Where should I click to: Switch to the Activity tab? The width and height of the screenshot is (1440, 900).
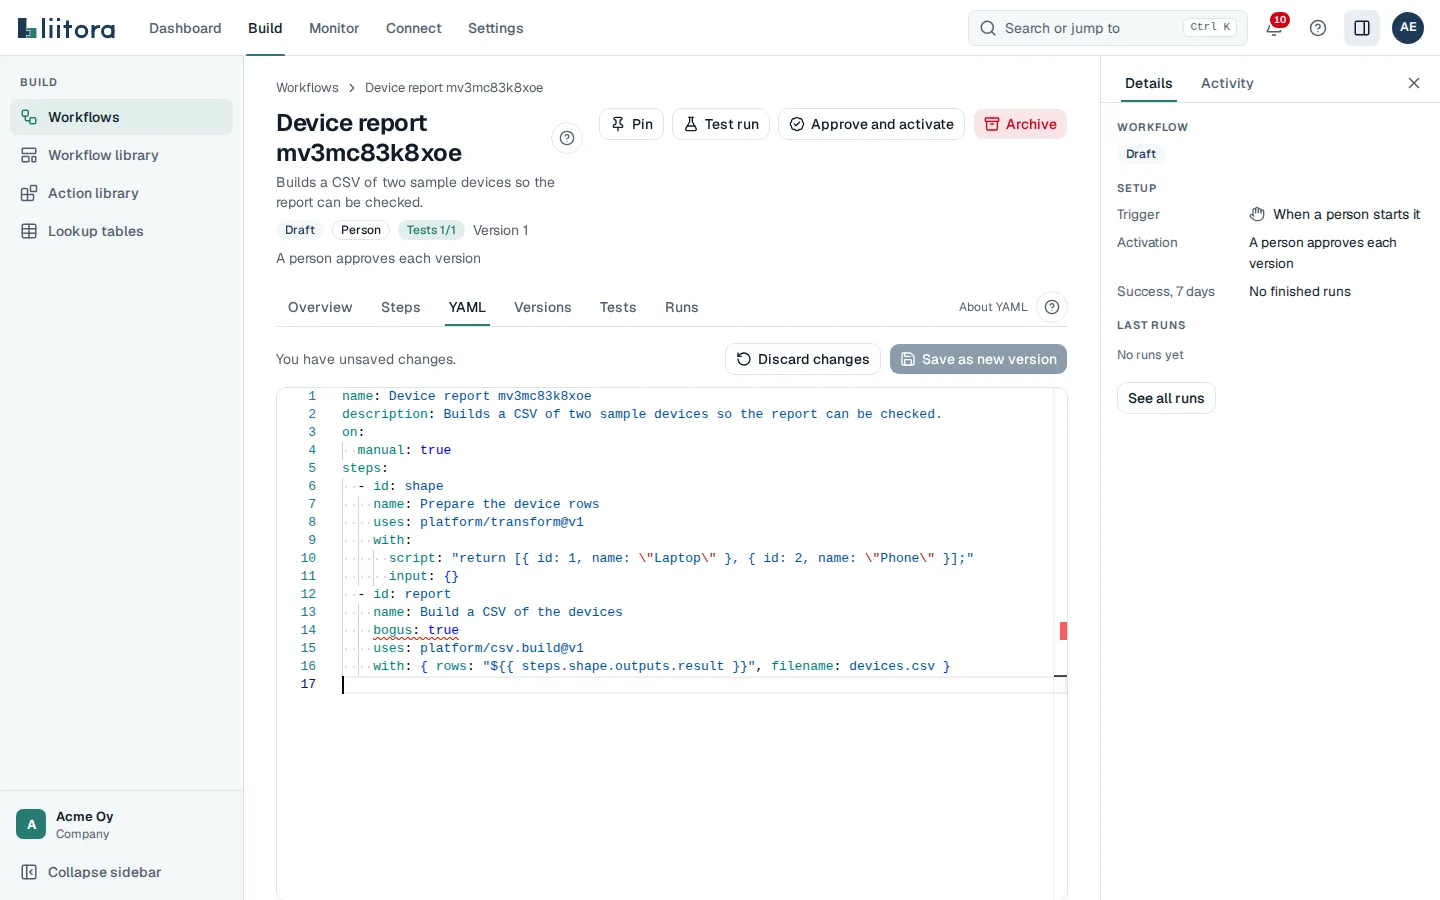[x=1227, y=83]
